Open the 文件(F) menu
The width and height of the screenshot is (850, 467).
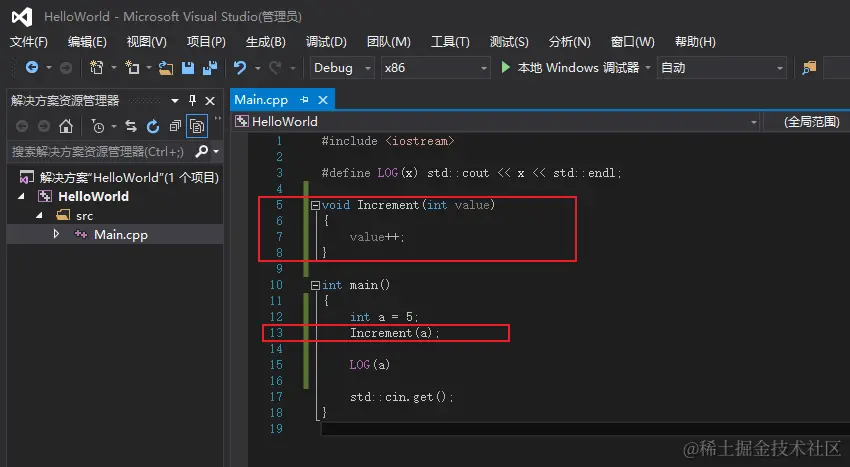(x=29, y=42)
